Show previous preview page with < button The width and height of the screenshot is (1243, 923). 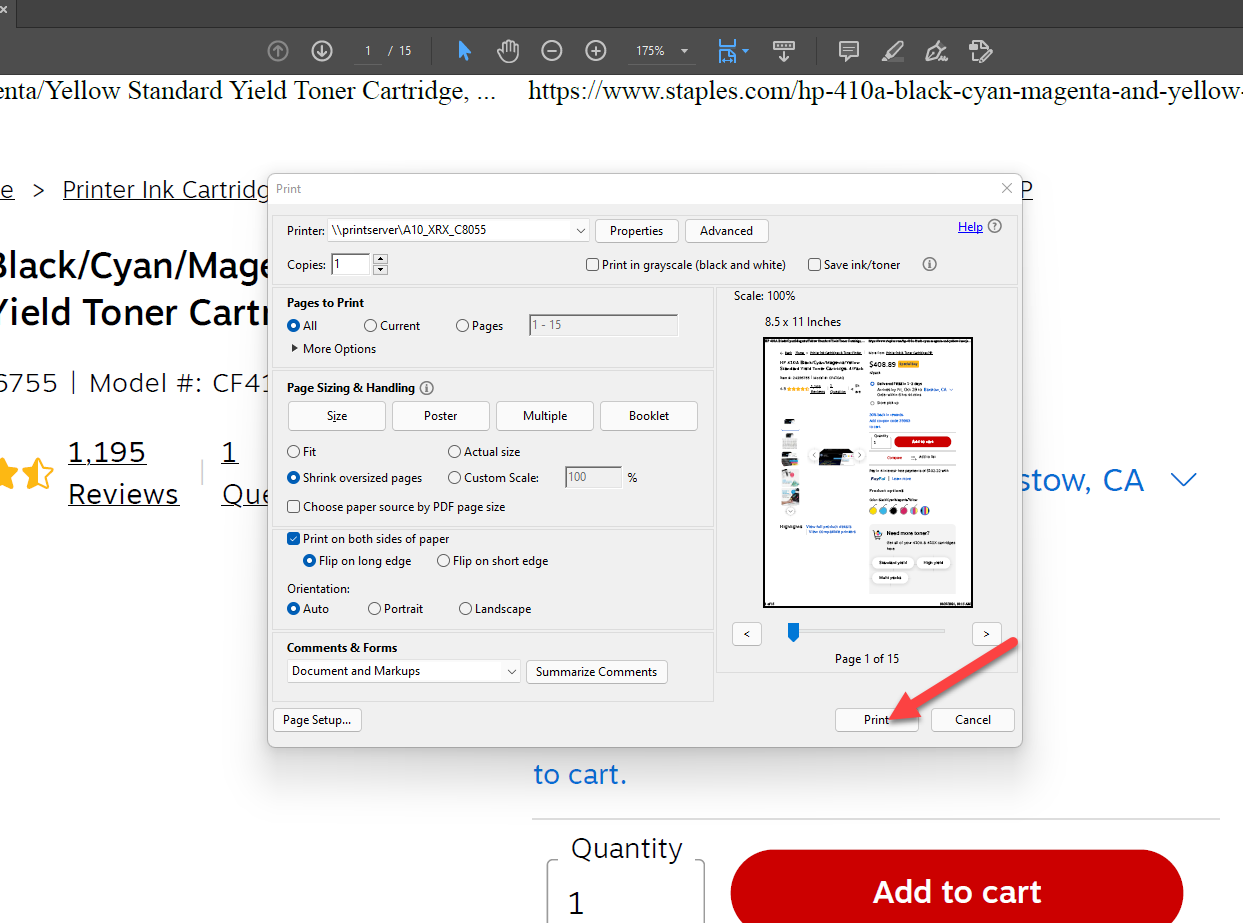[747, 634]
